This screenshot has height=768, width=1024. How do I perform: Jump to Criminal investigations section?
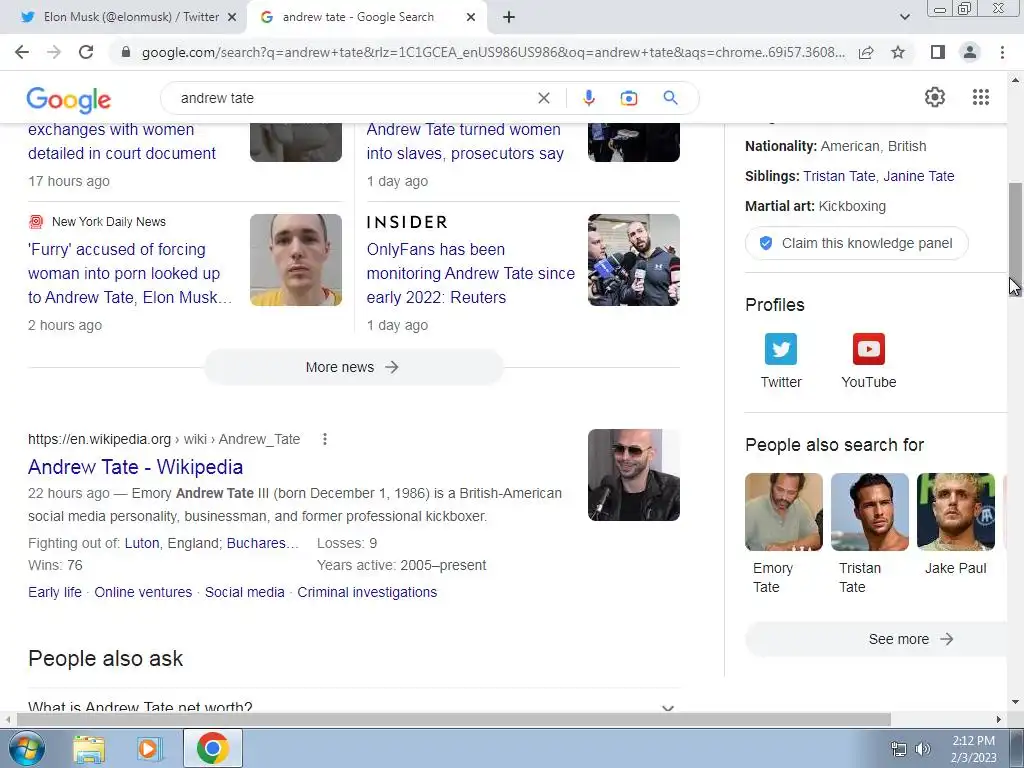click(x=367, y=592)
